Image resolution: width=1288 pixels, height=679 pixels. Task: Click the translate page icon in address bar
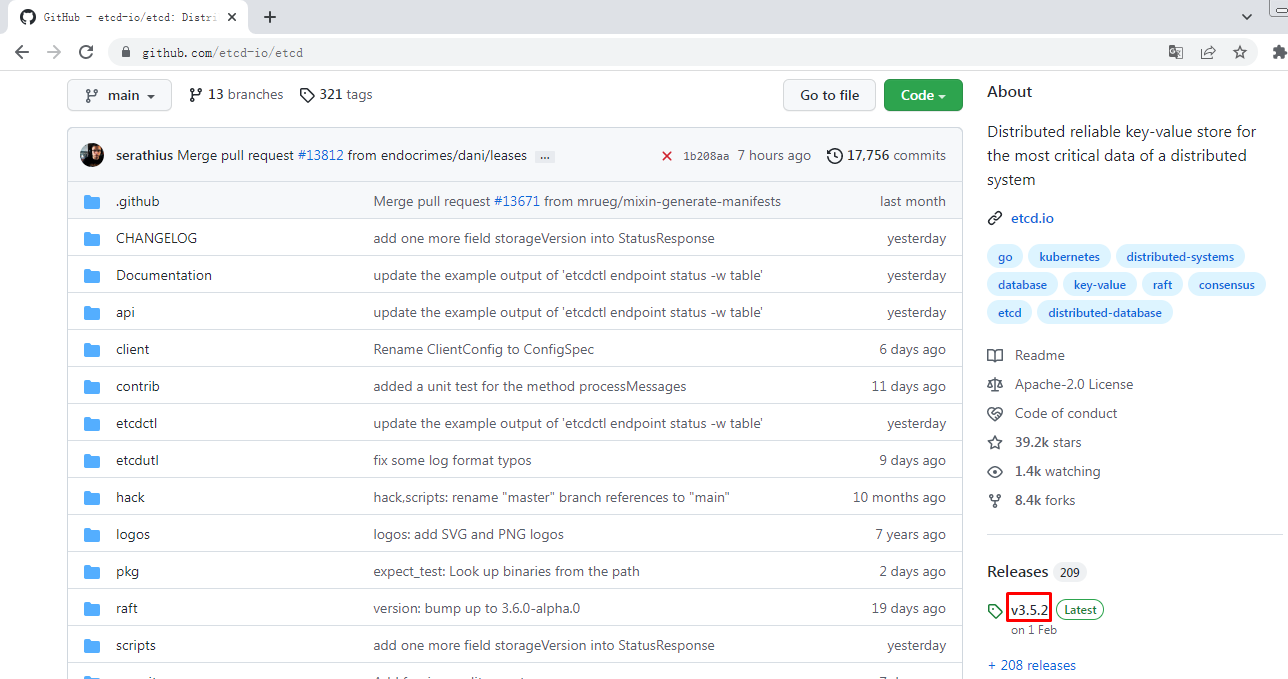point(1176,52)
